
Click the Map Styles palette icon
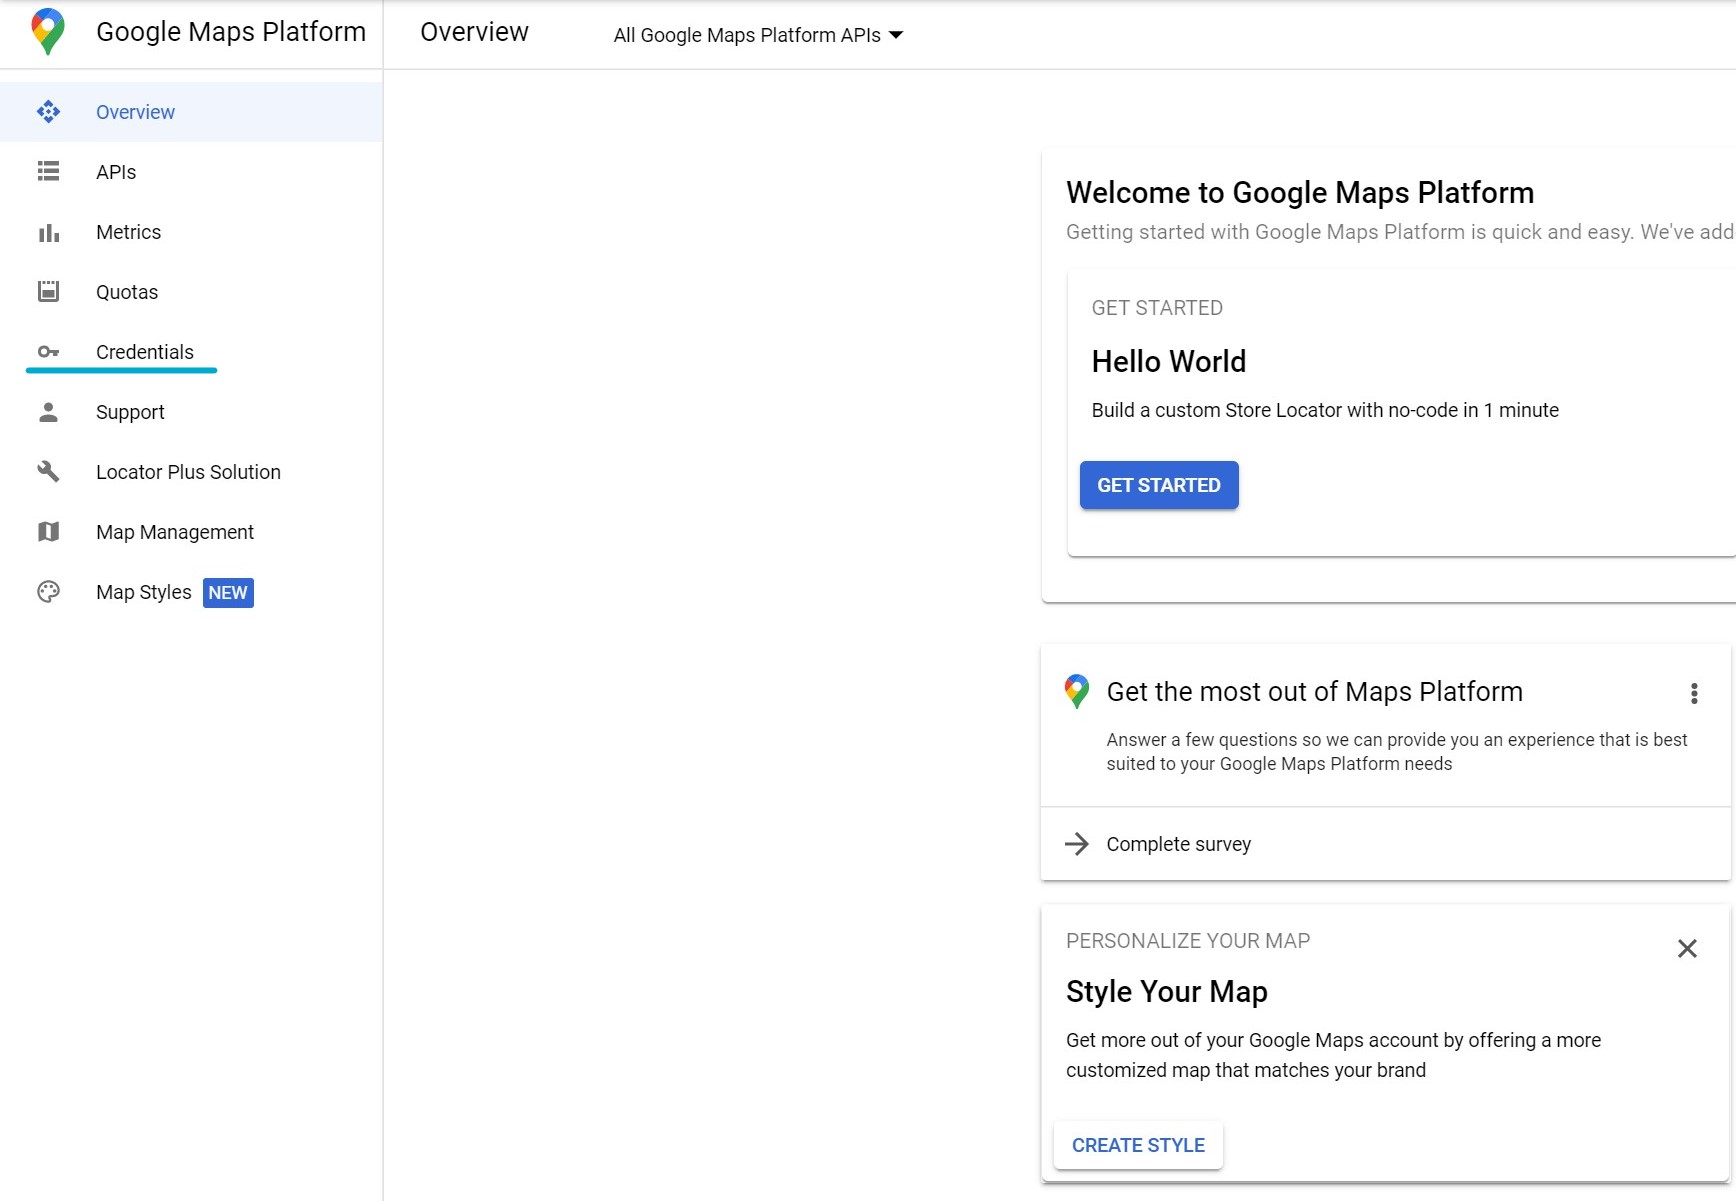pyautogui.click(x=48, y=592)
